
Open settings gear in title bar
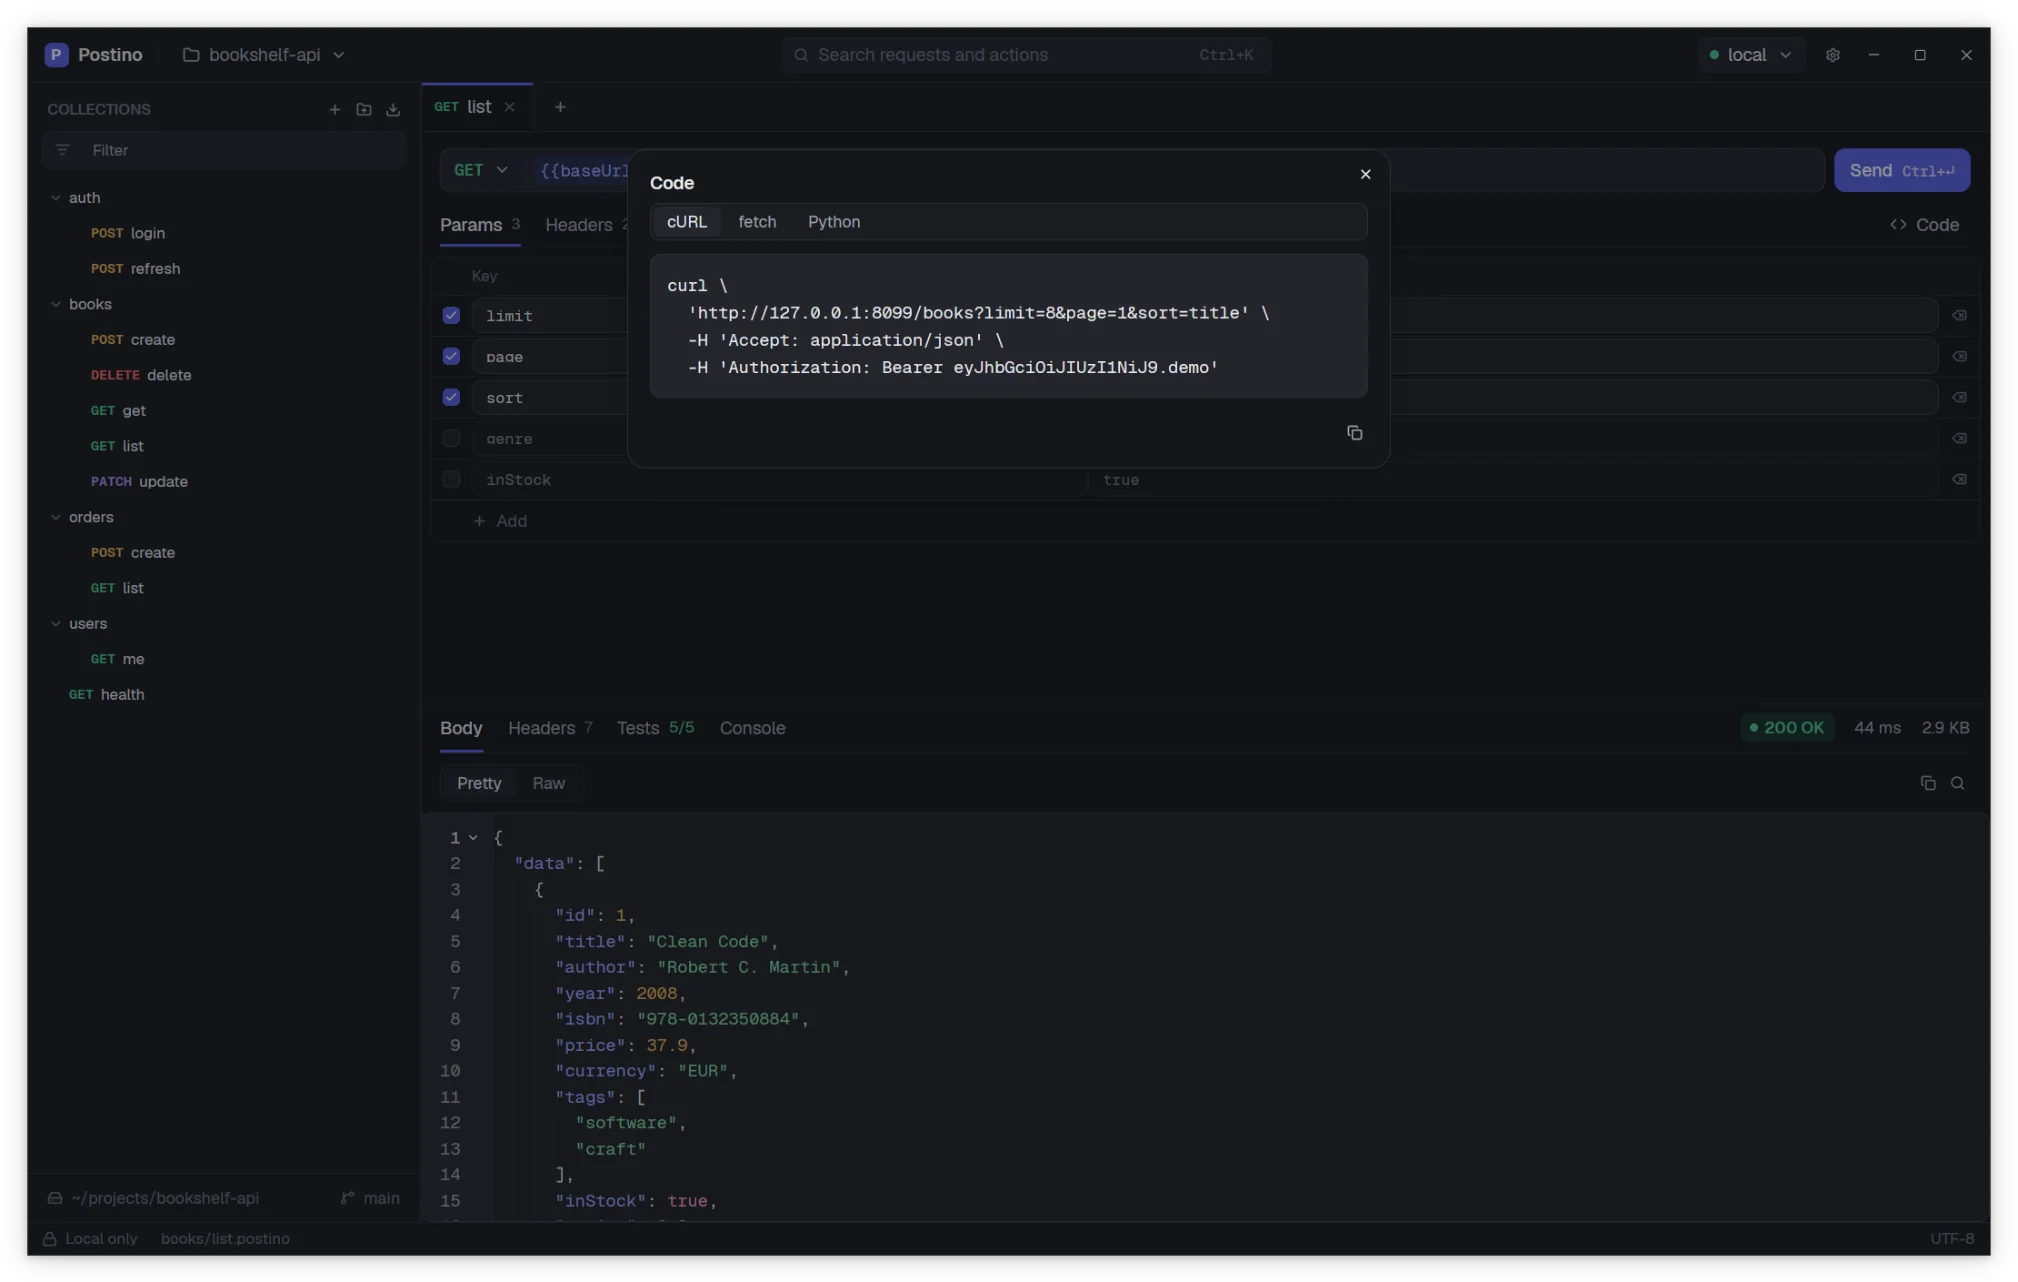(x=1832, y=55)
